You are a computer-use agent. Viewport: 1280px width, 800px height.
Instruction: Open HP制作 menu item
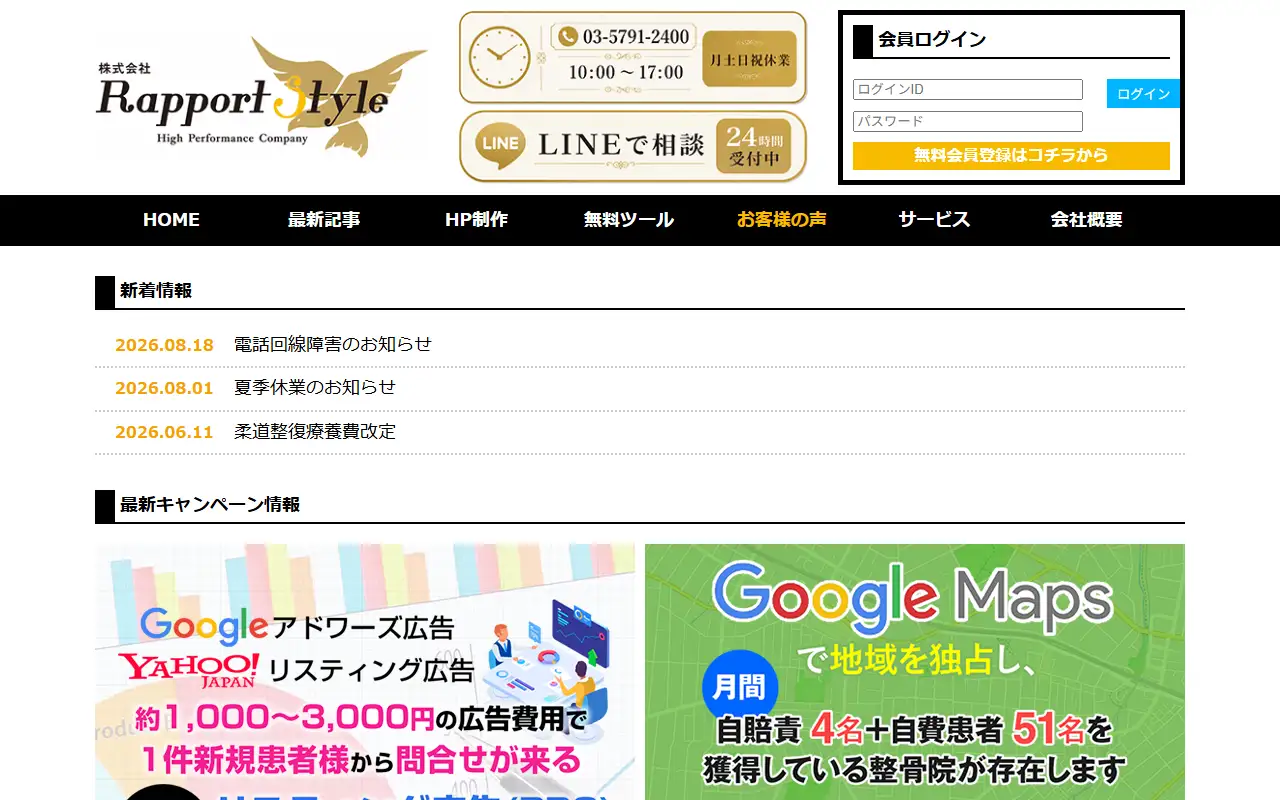(476, 220)
